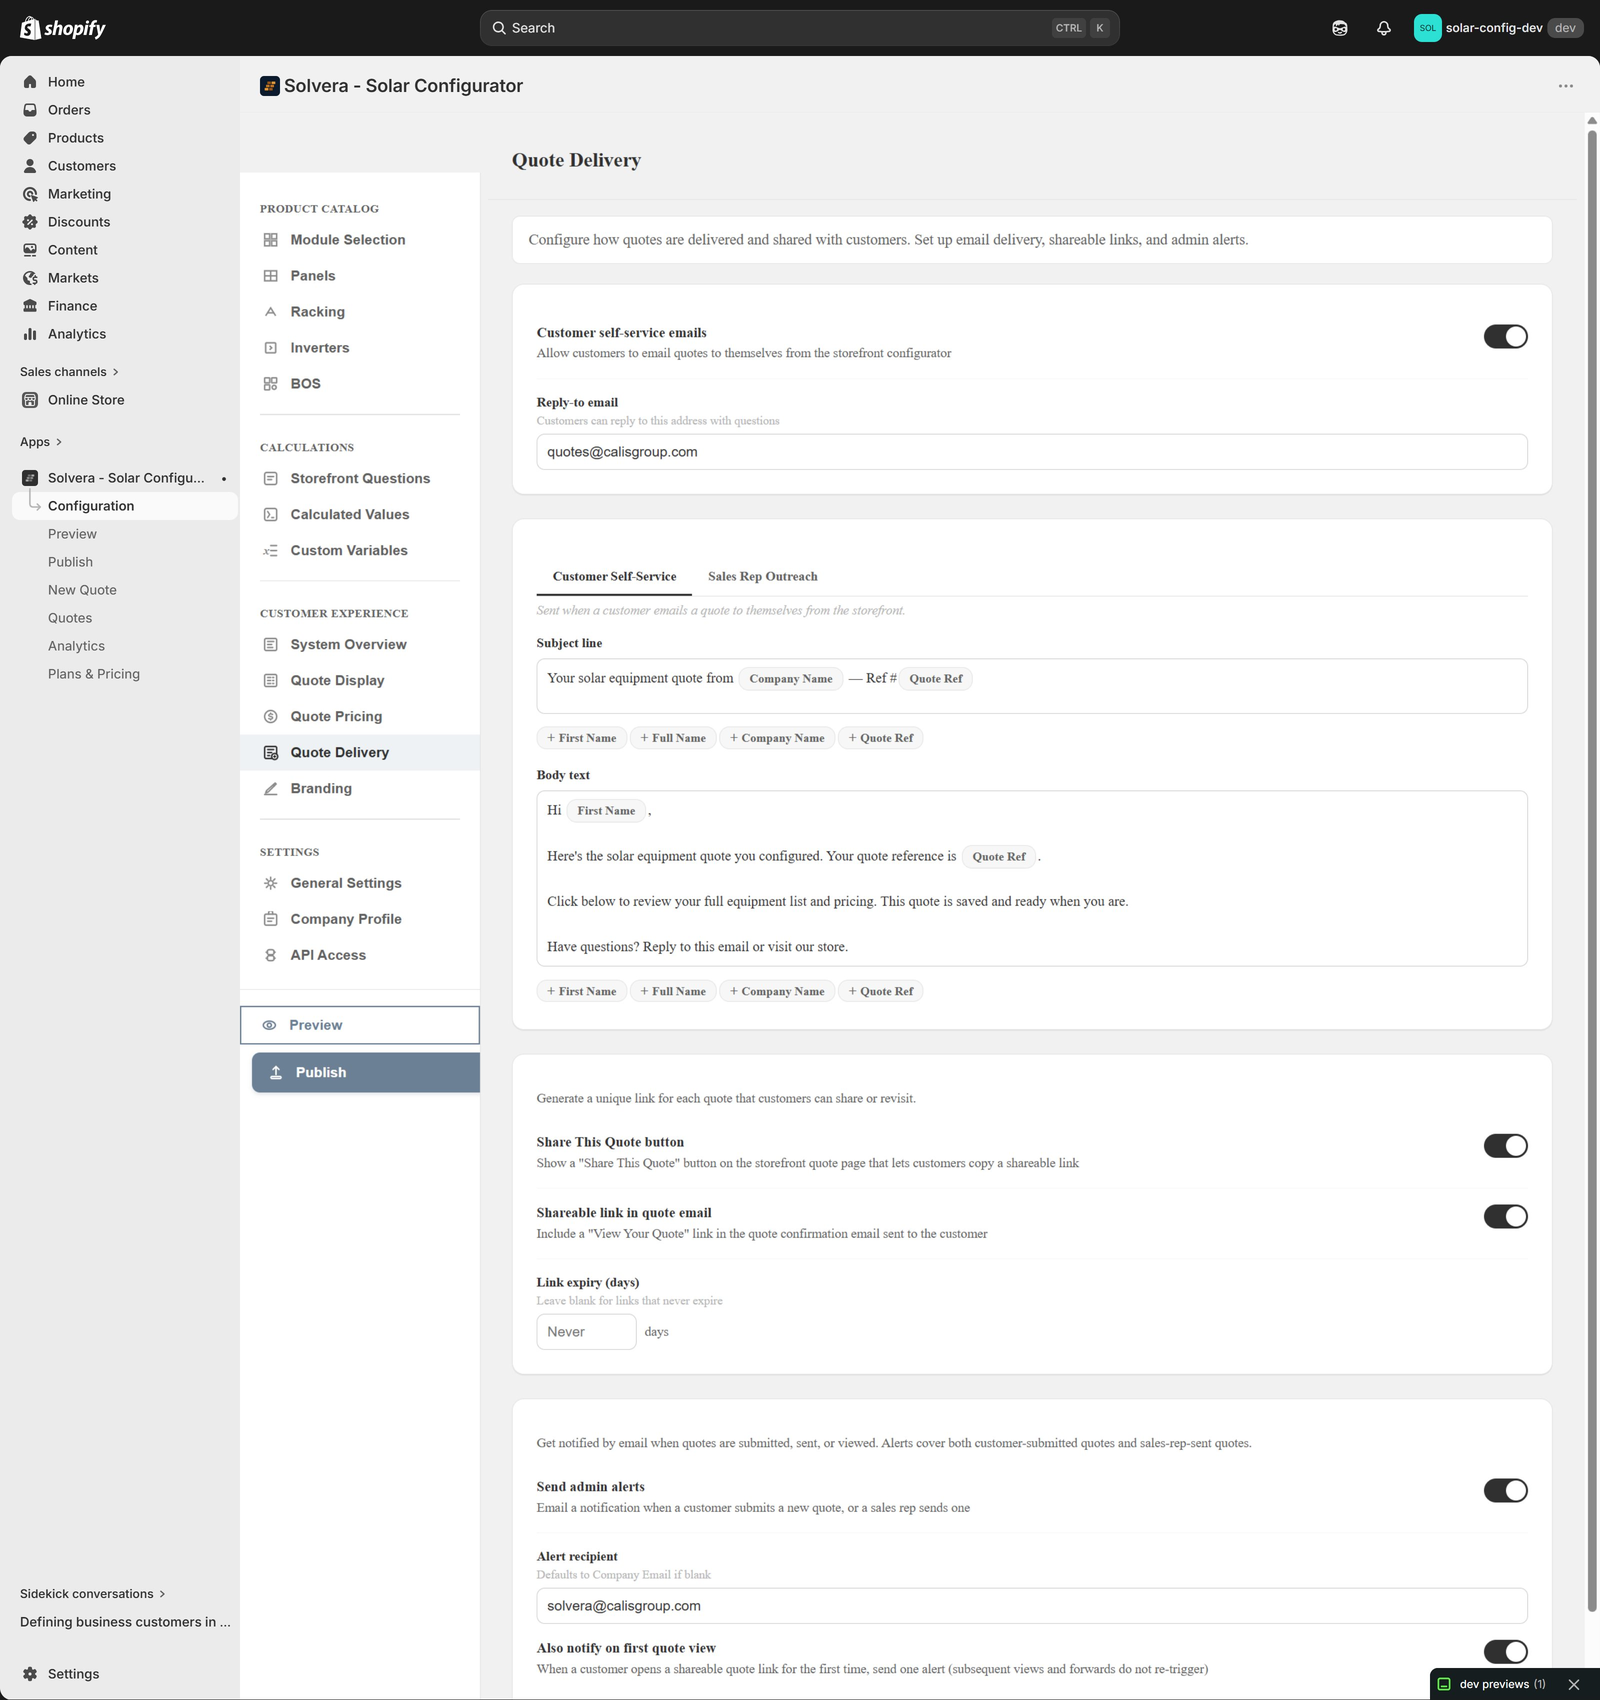This screenshot has width=1600, height=1700.
Task: Click the Orders icon
Action: pos(30,110)
